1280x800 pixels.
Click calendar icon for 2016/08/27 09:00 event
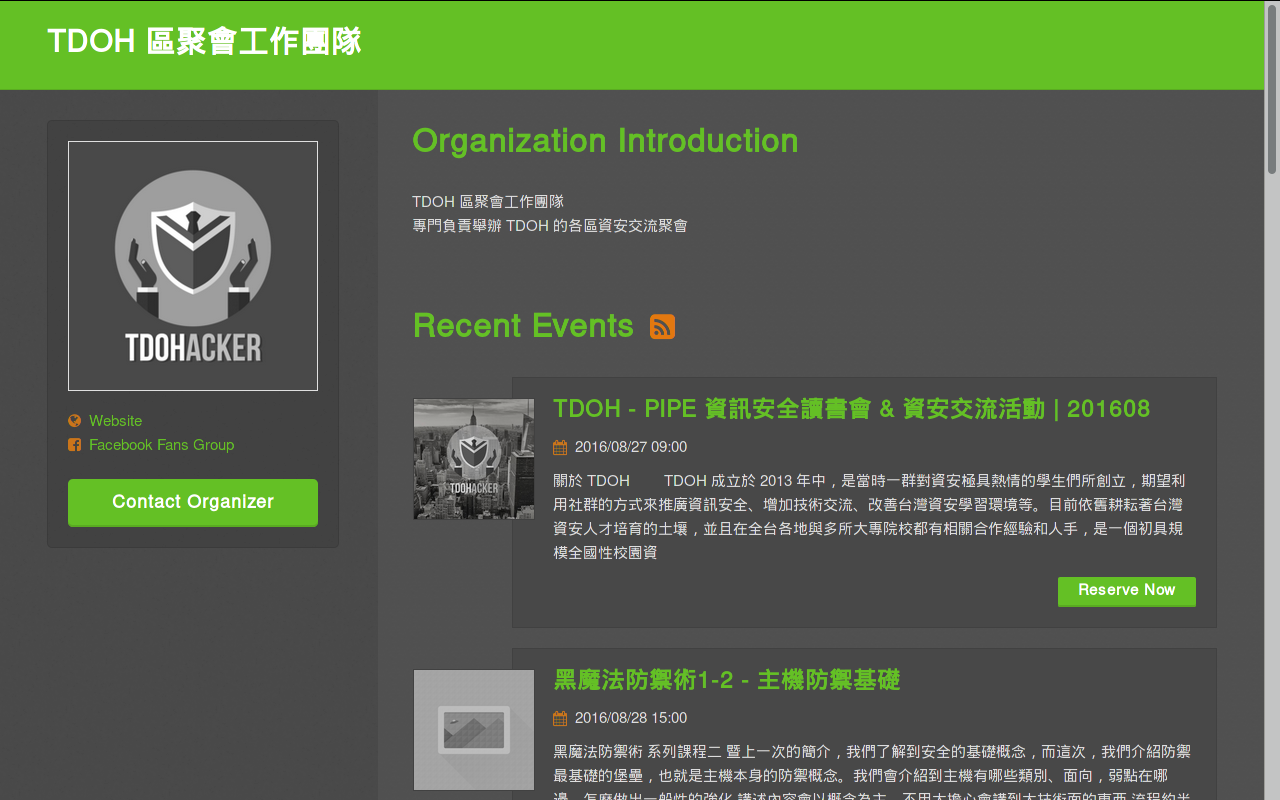point(560,447)
